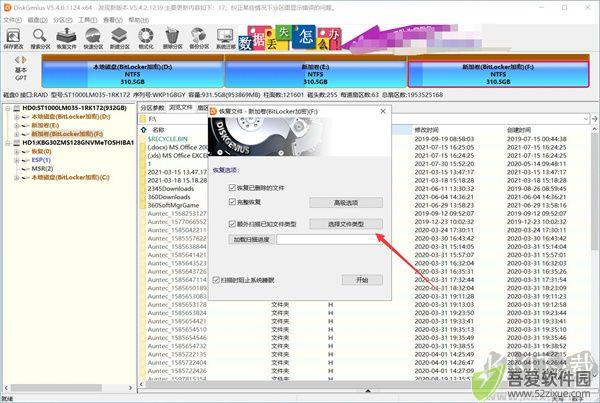Viewport: 600px width, 403px height.
Task: Select the 360SoftMgrGame folder entry
Action: pyautogui.click(x=173, y=205)
